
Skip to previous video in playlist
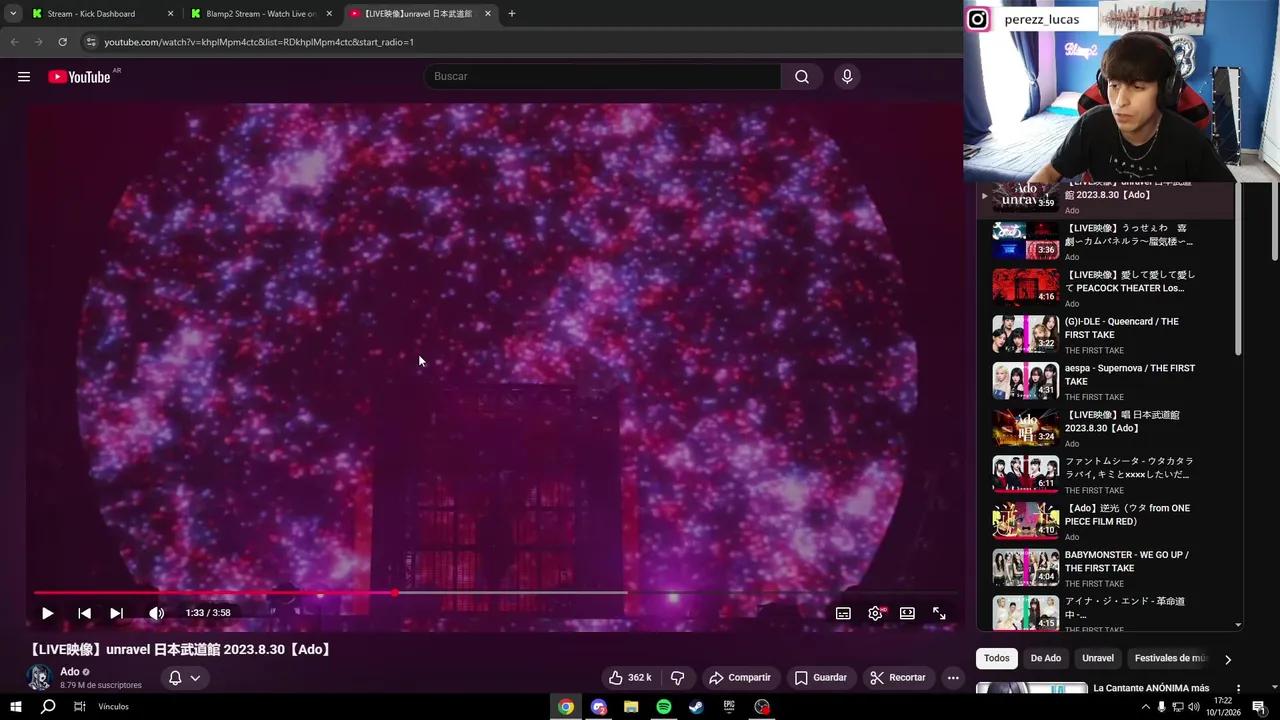(x=84, y=613)
